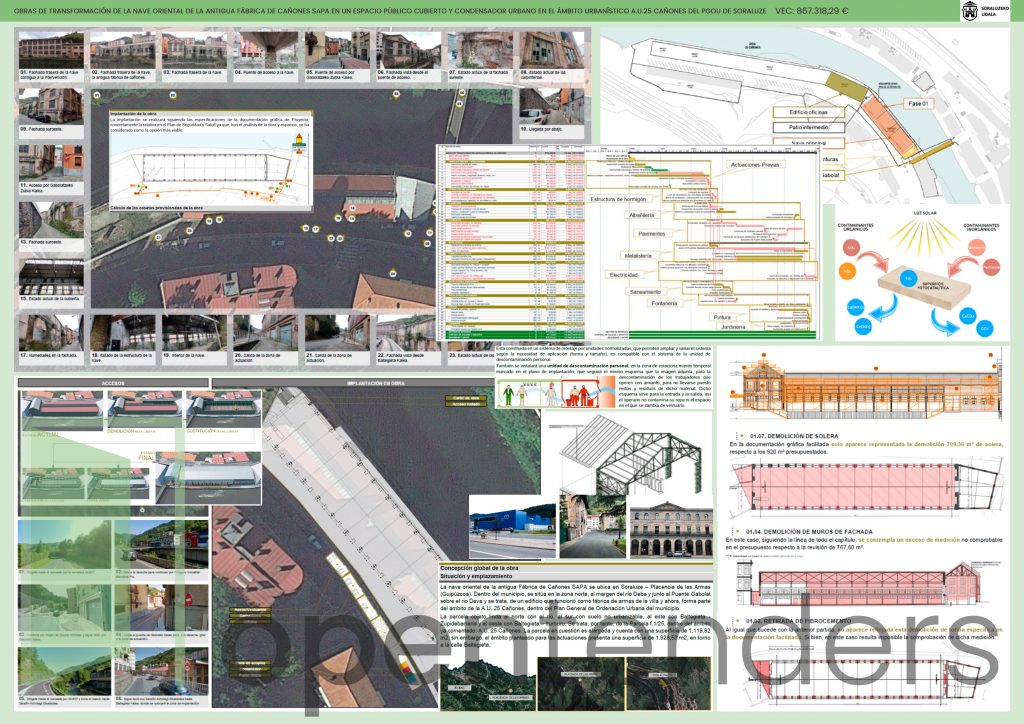1024x724 pixels.
Task: Click the 'Actuaciones Previas' Gantt label
Action: (x=755, y=165)
